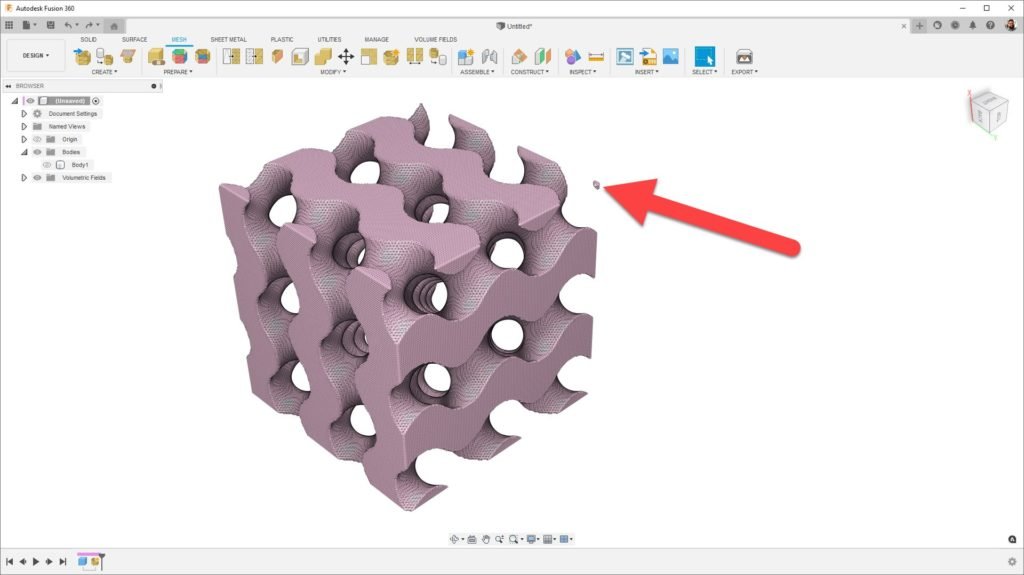Click the Undo arrow button
This screenshot has width=1024, height=575.
[68, 25]
